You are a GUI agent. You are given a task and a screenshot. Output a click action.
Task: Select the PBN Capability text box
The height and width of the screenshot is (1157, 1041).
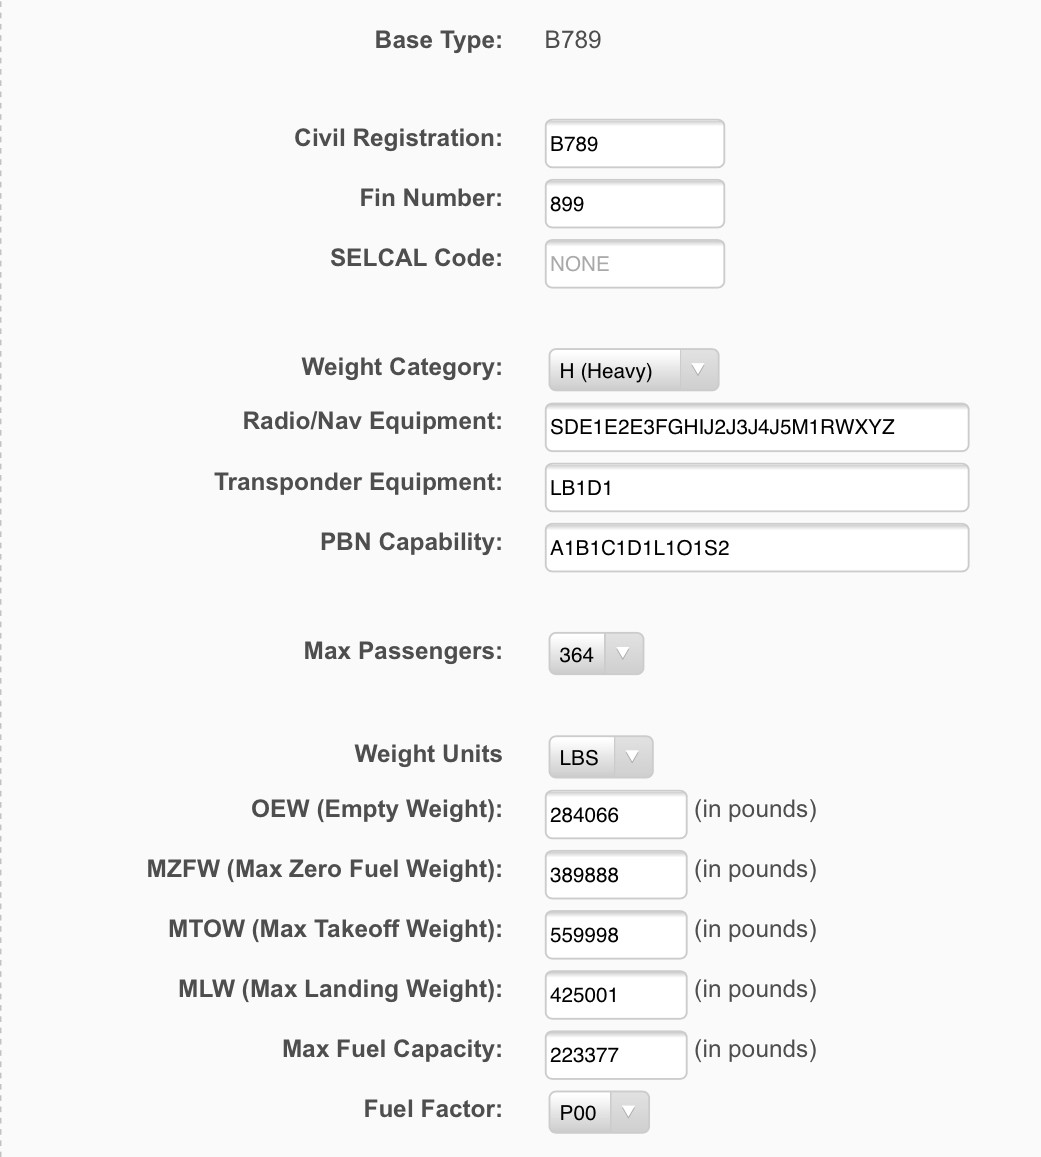click(757, 548)
